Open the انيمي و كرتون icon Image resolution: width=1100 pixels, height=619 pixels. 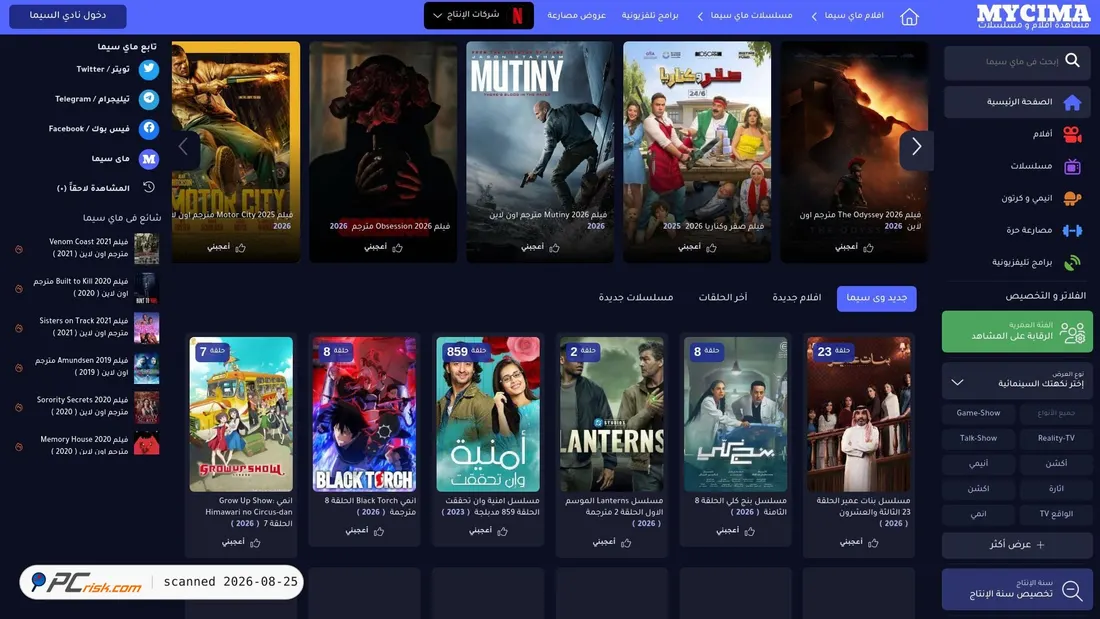(x=1072, y=199)
